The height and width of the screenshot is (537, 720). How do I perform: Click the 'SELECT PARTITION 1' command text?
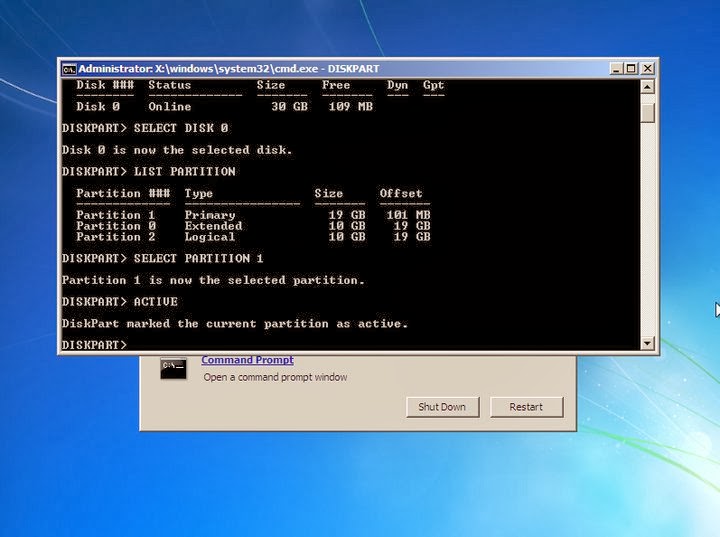point(198,258)
